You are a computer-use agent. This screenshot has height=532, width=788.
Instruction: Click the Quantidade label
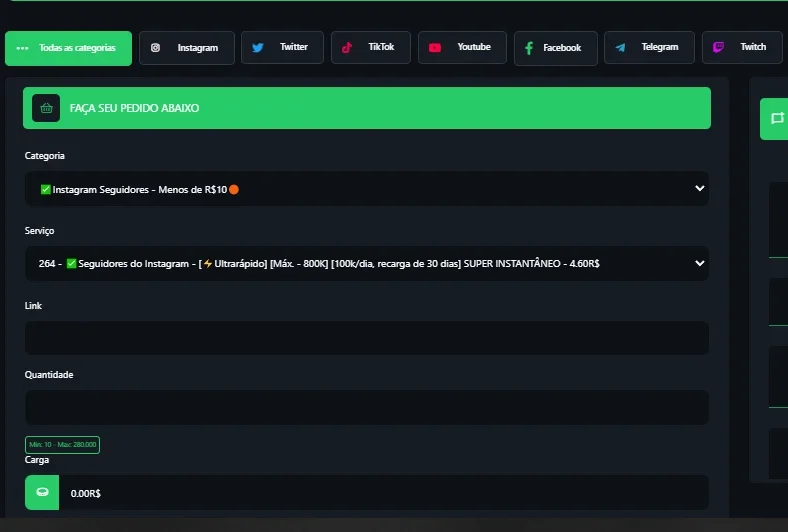(49, 375)
